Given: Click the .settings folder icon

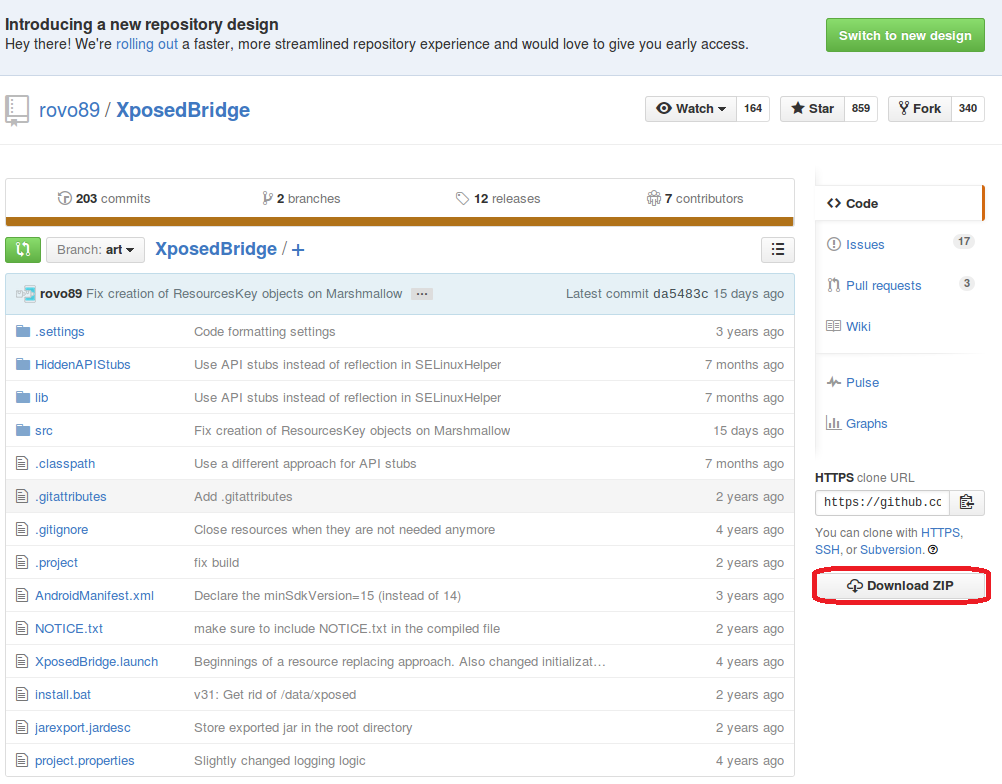Looking at the screenshot, I should pyautogui.click(x=23, y=331).
